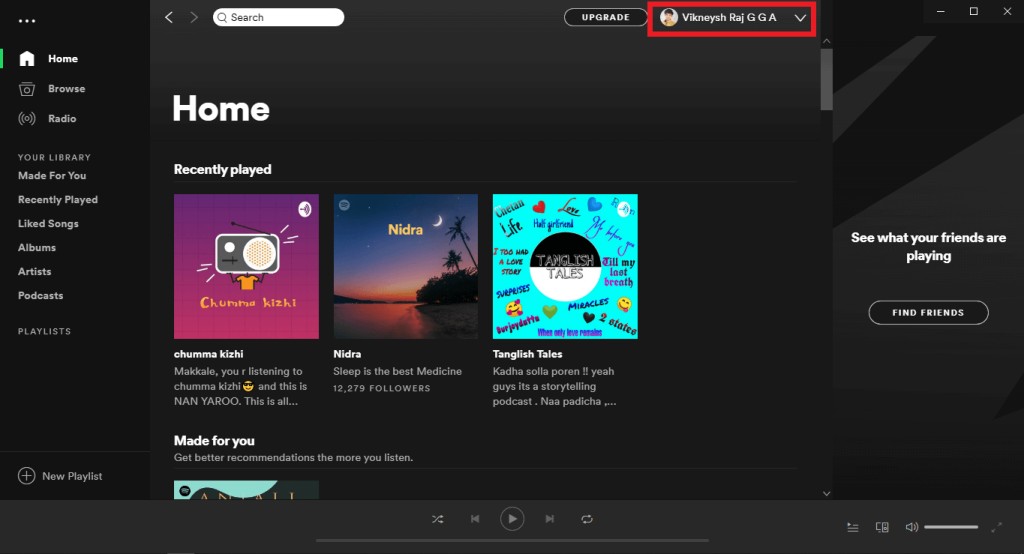Screen dimensions: 1024x554
Task: Open the Nidra album thumbnail
Action: tap(405, 266)
